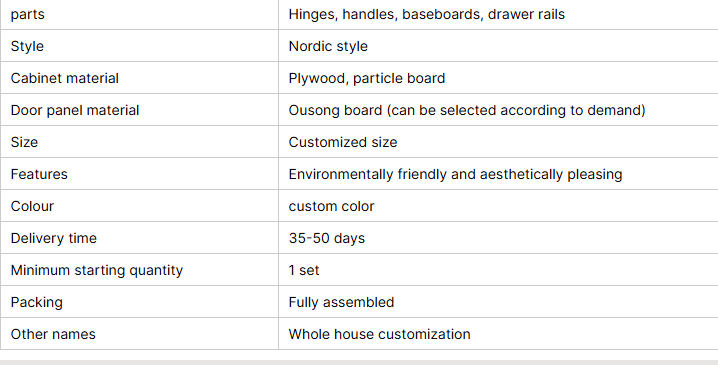Click the 'parts' label cell
The height and width of the screenshot is (365, 718).
pyautogui.click(x=139, y=15)
